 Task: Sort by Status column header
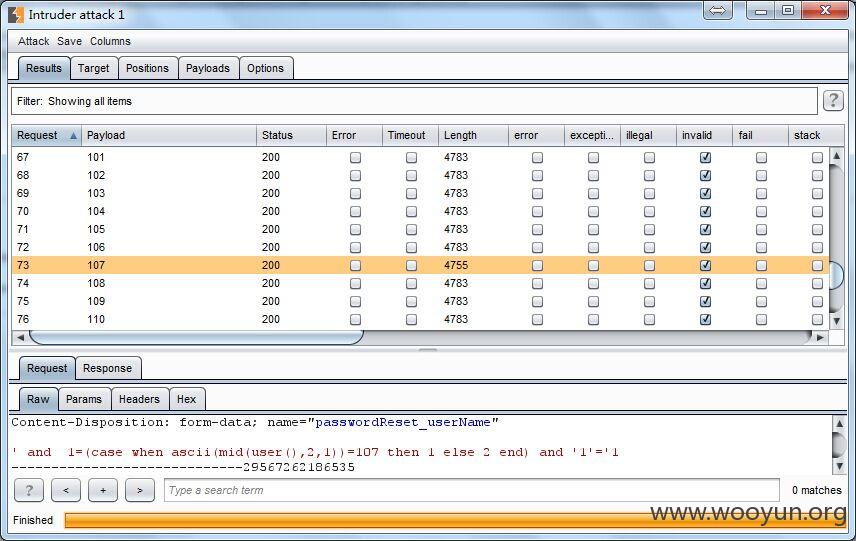pyautogui.click(x=291, y=135)
